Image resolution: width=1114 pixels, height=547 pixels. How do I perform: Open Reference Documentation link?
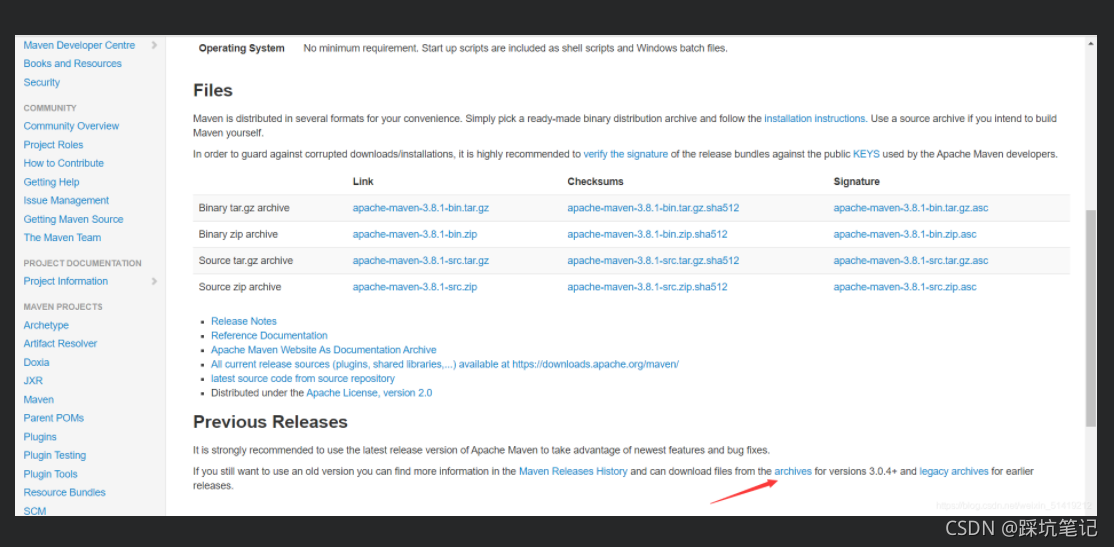point(269,335)
